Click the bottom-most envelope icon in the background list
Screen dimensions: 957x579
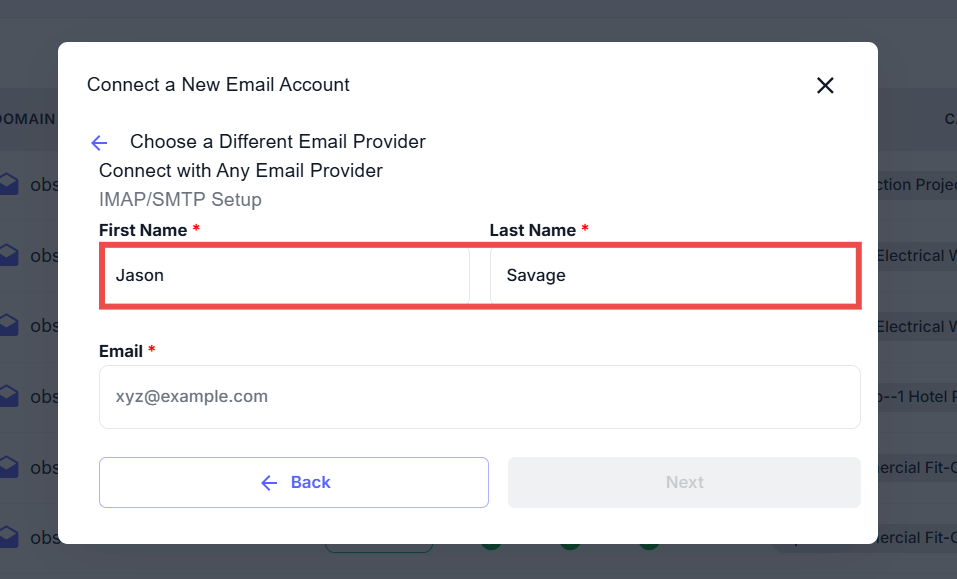[x=9, y=537]
